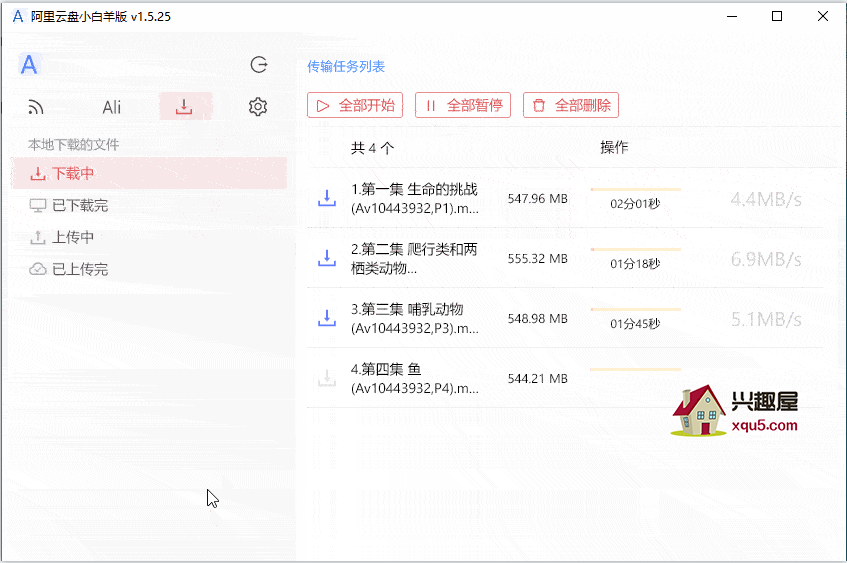Select 下载中 in the sidebar
847x563 pixels.
(x=149, y=173)
